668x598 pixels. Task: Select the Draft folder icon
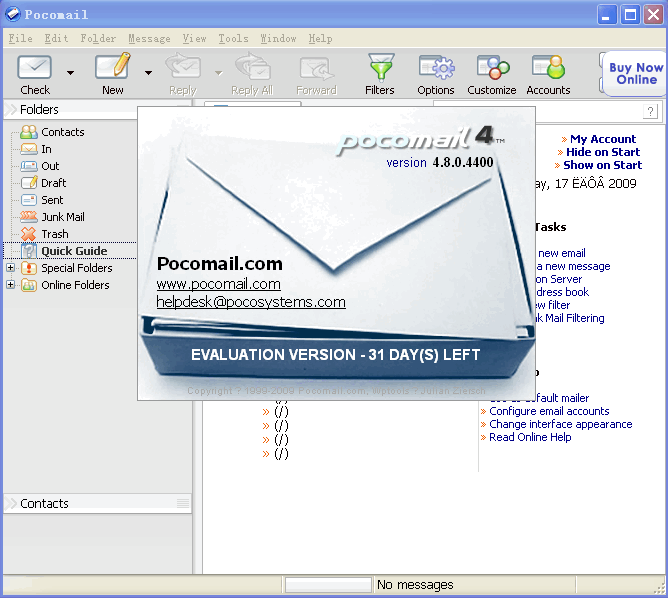[29, 183]
